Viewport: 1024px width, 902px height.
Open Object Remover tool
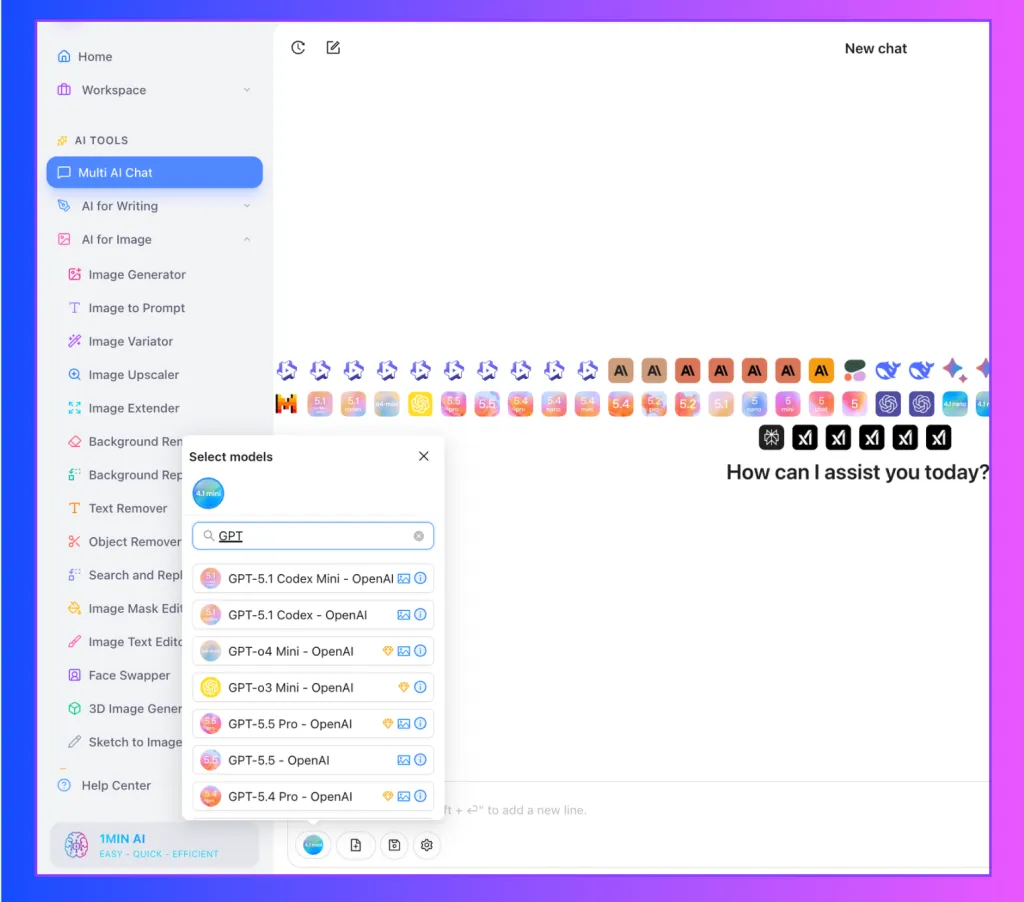(x=124, y=541)
